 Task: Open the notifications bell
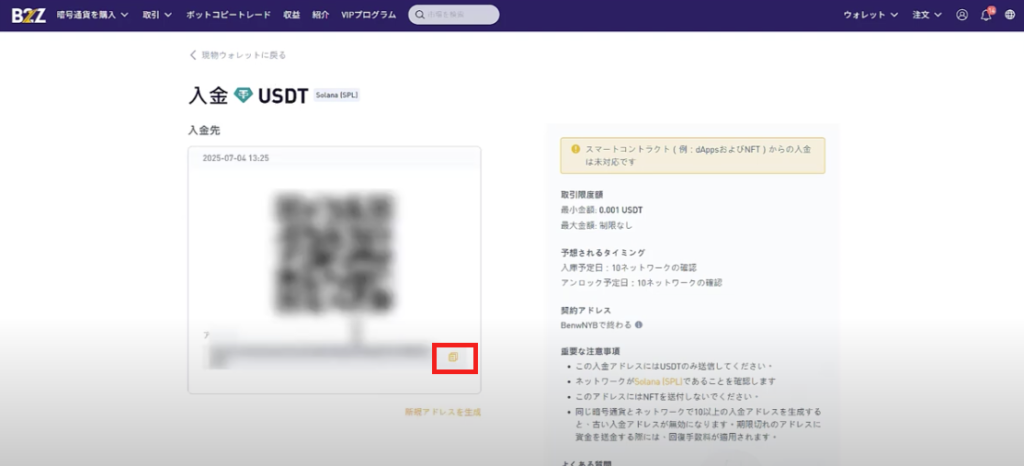[x=986, y=15]
